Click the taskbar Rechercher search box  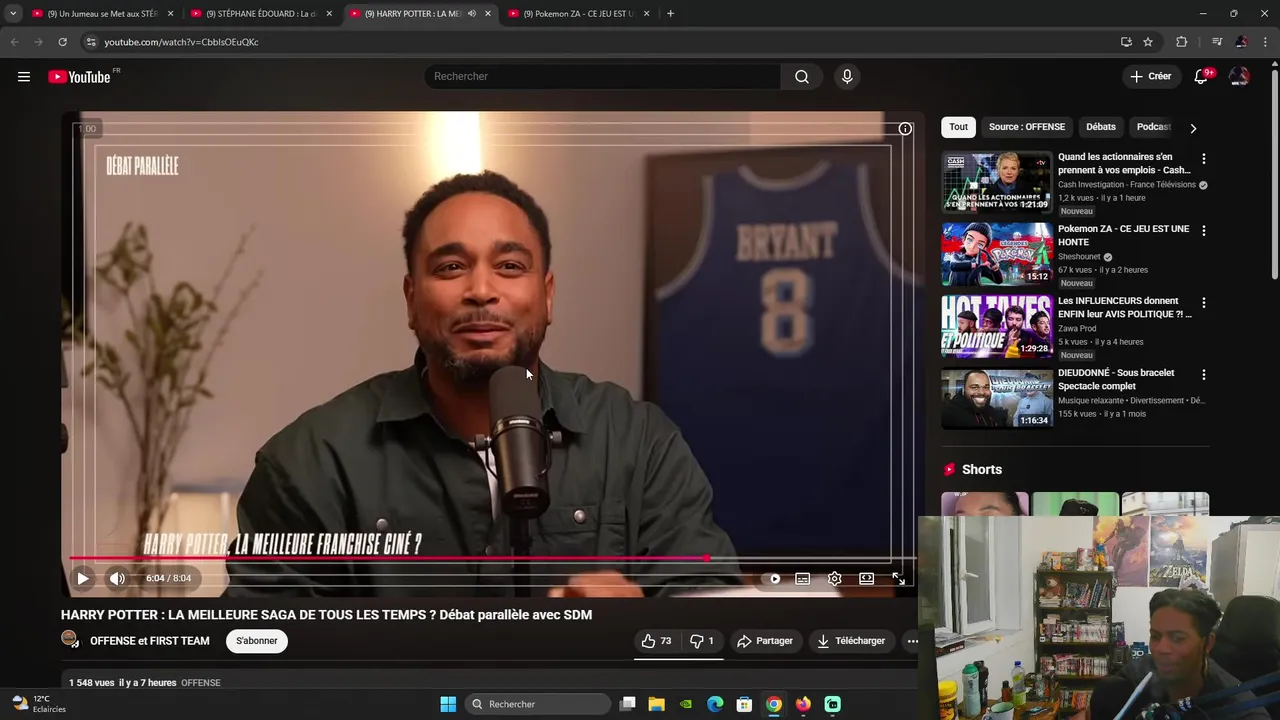[539, 704]
